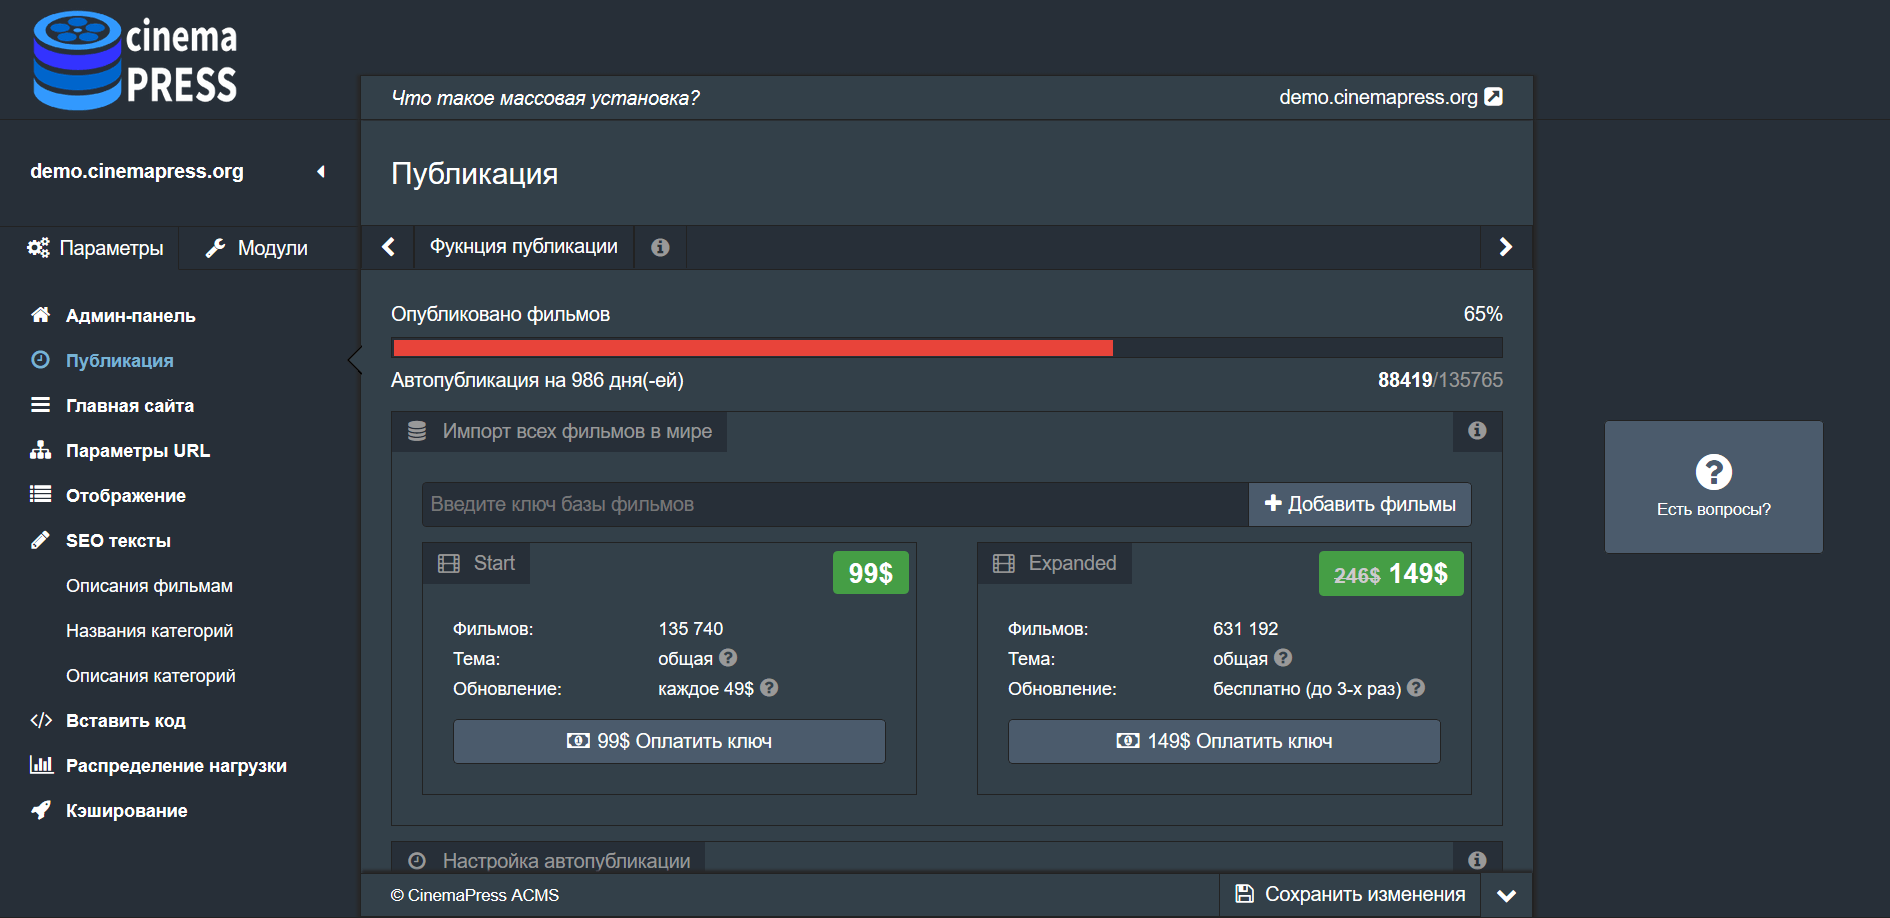Click the Добавить фильмы button
Viewport: 1890px width, 918px height.
(x=1359, y=504)
